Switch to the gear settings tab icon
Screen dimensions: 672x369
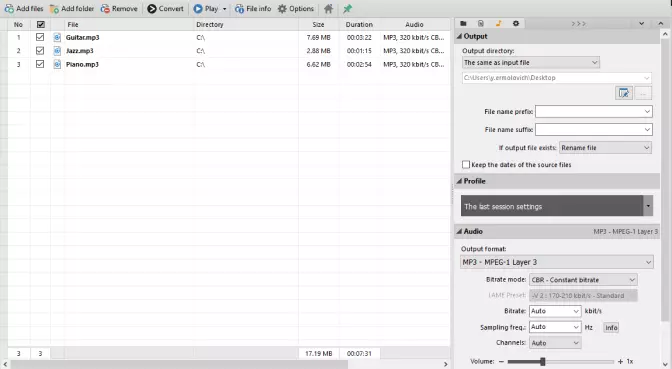516,24
